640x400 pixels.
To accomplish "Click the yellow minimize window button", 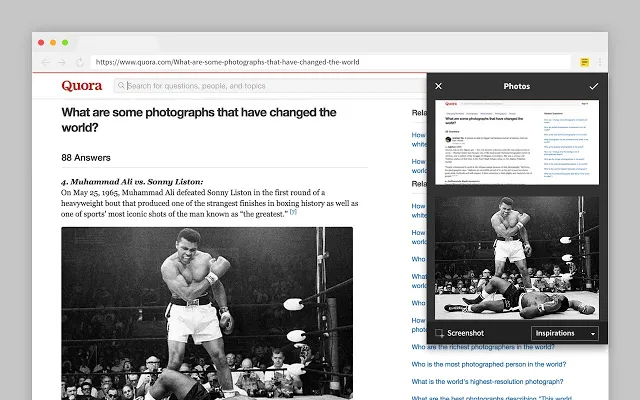I will (x=53, y=42).
